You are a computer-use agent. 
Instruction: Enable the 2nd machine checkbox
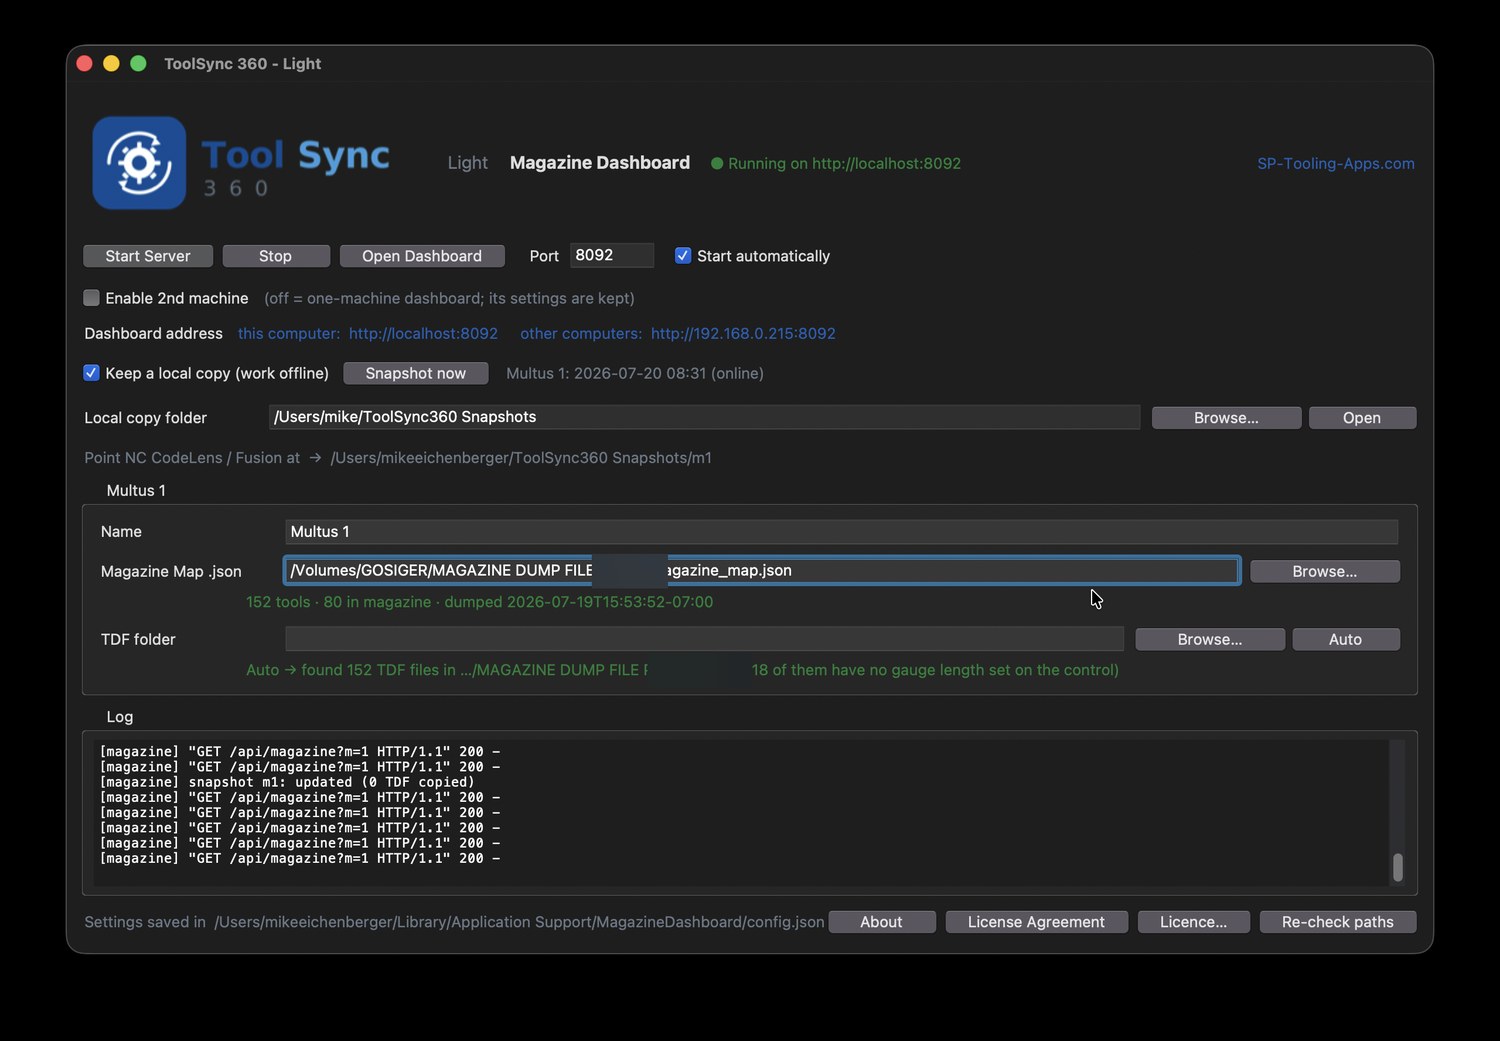(x=92, y=298)
